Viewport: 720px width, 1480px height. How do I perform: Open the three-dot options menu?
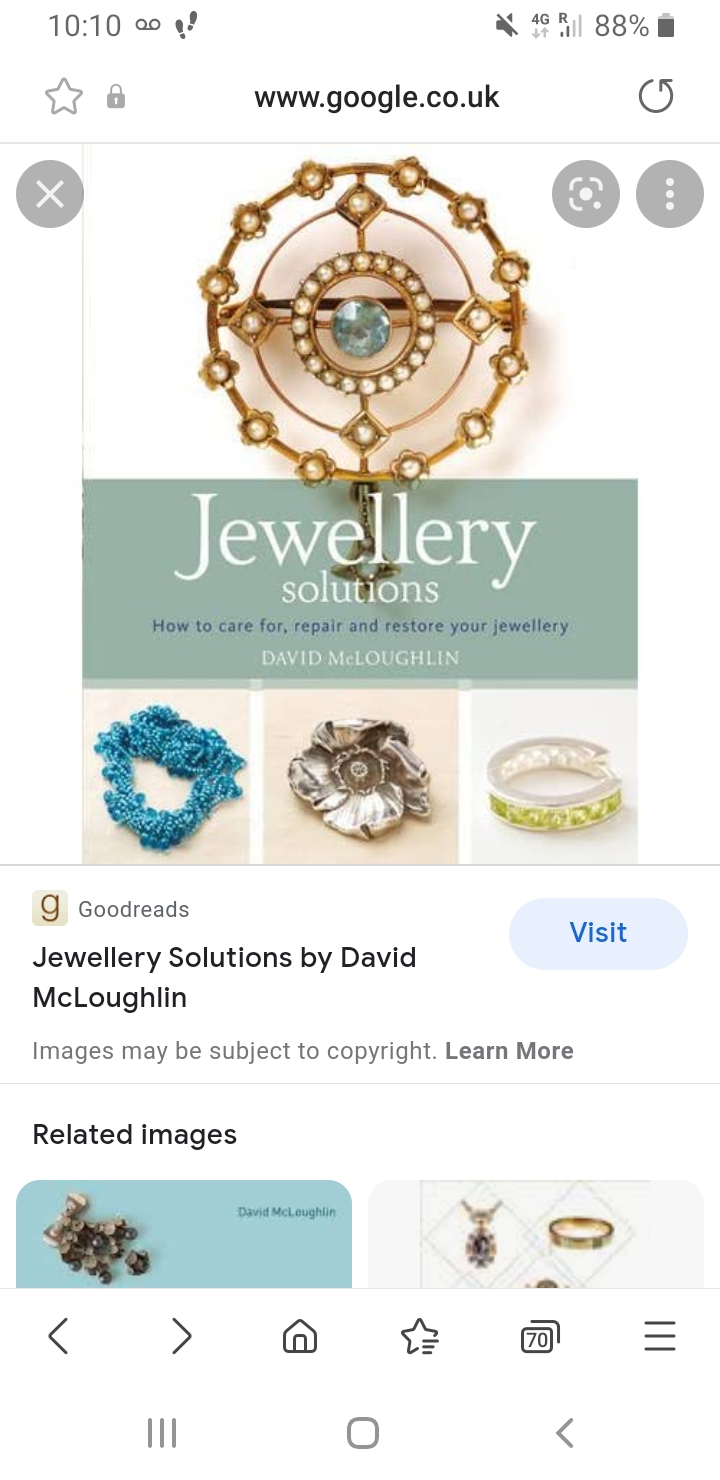point(670,194)
